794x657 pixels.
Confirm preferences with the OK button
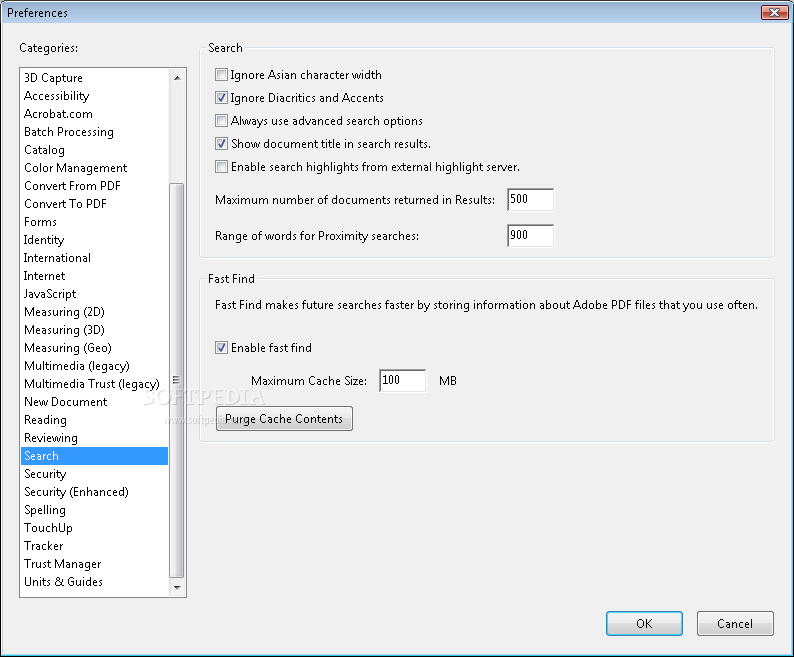(x=644, y=624)
